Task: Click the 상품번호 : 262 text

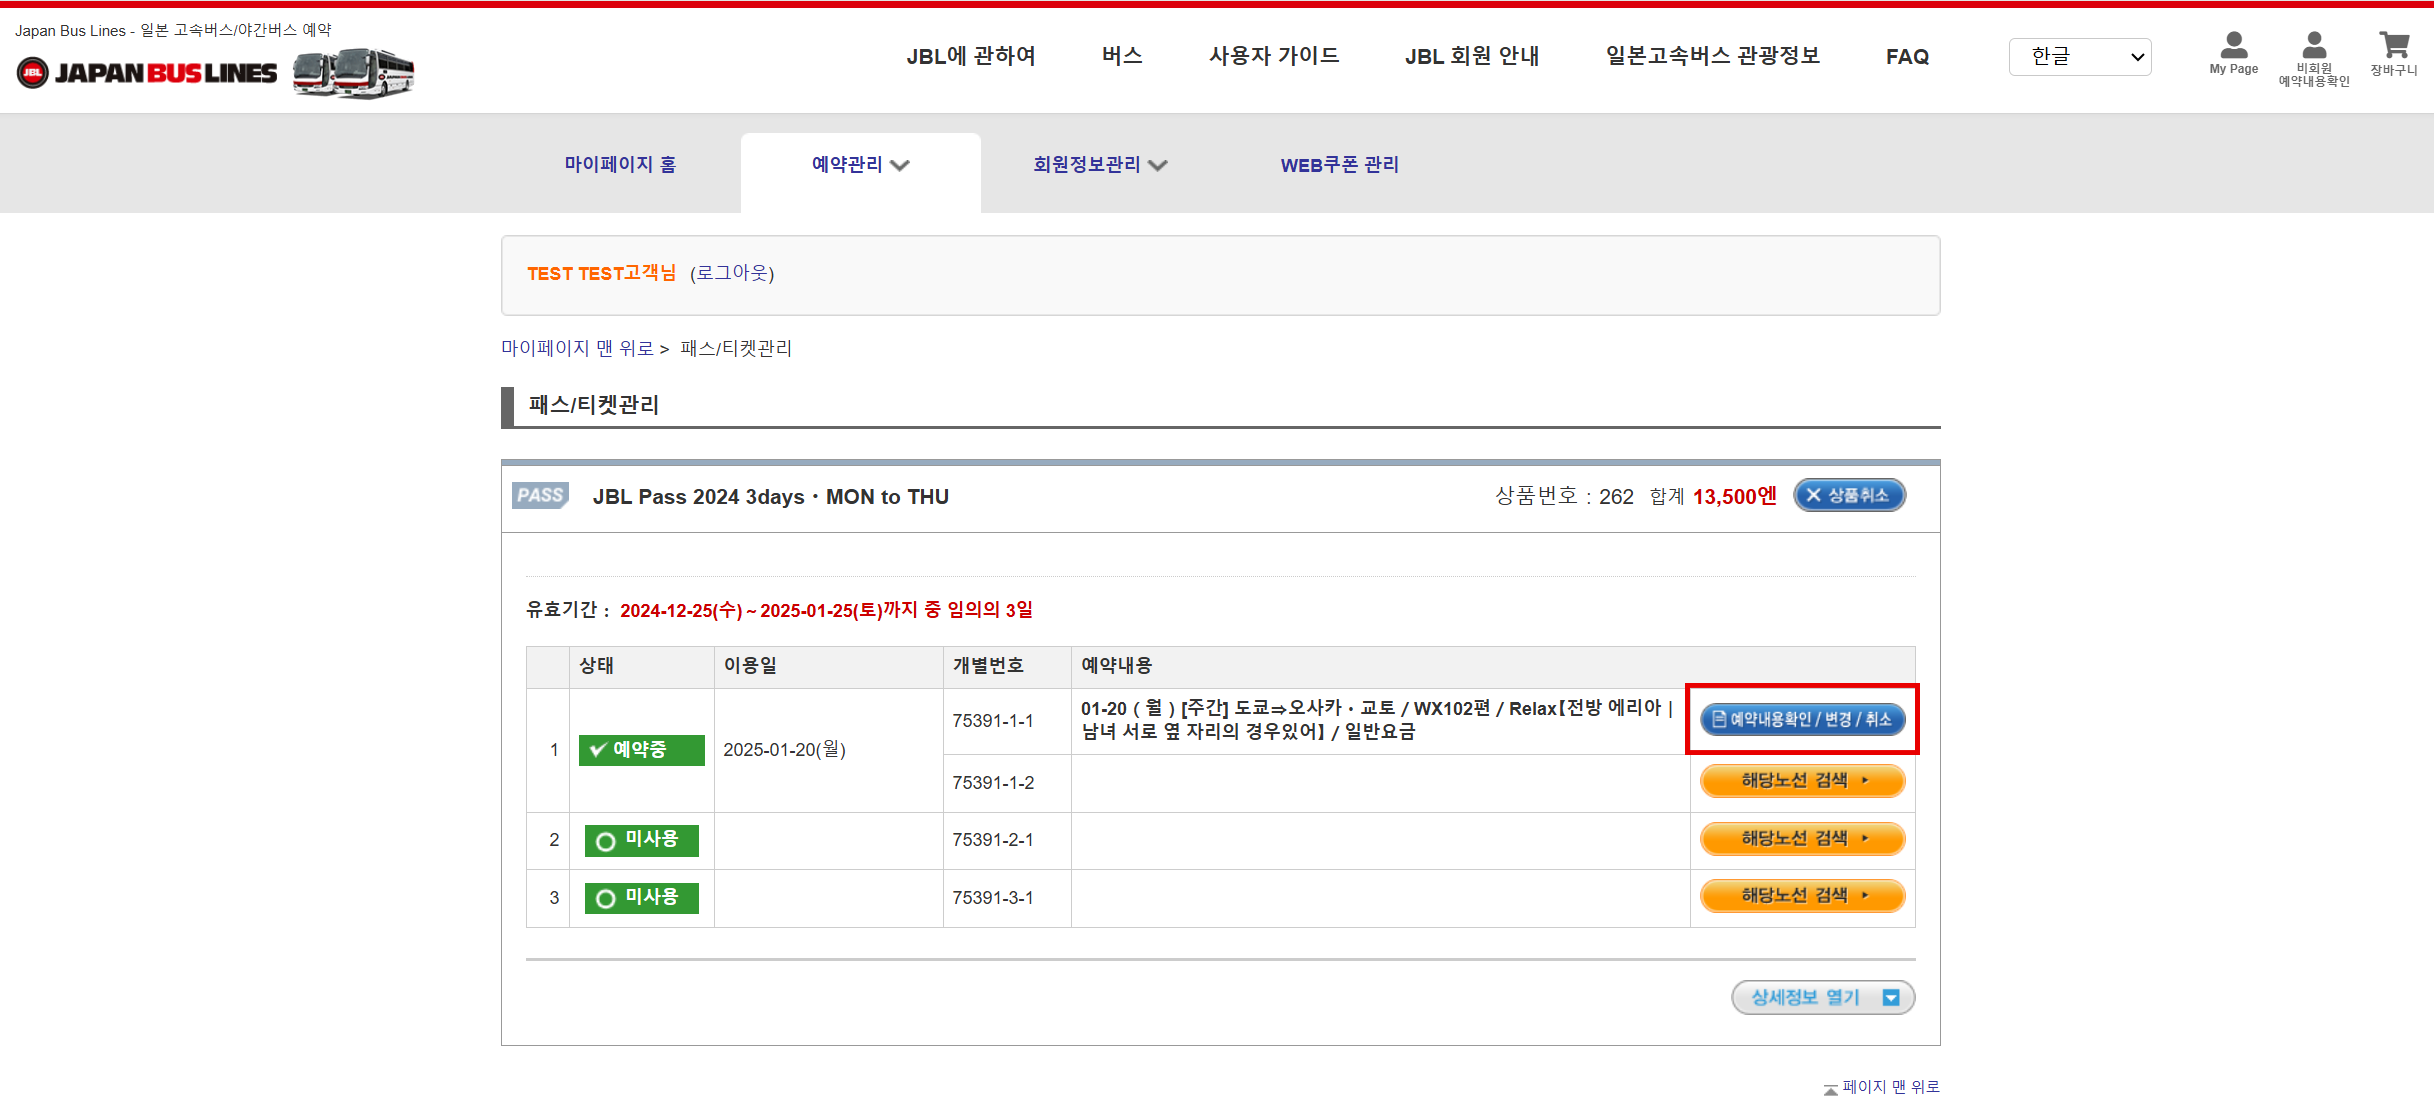Action: [x=1564, y=497]
